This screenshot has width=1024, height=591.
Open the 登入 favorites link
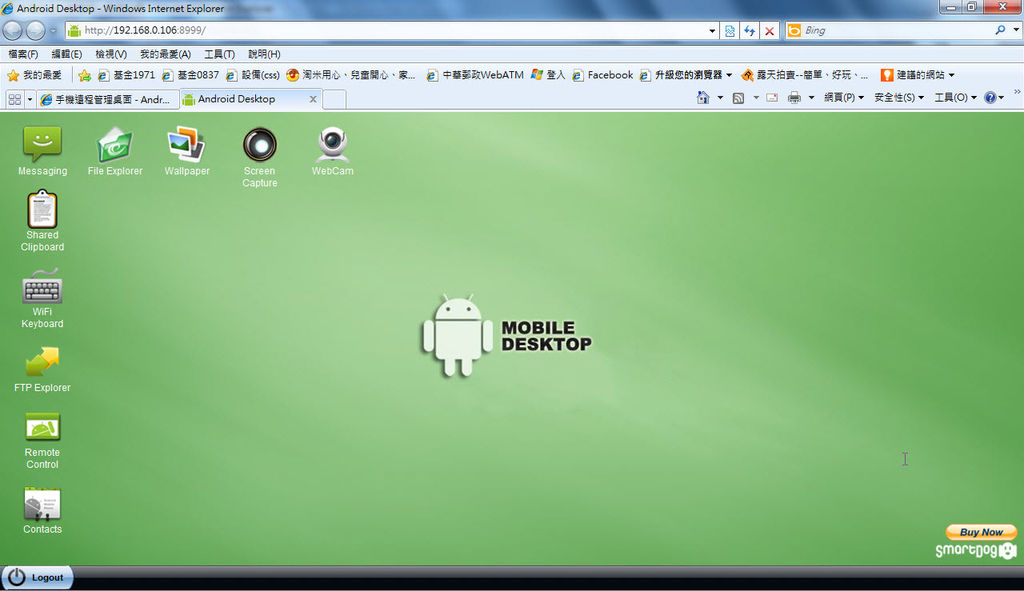[x=548, y=75]
